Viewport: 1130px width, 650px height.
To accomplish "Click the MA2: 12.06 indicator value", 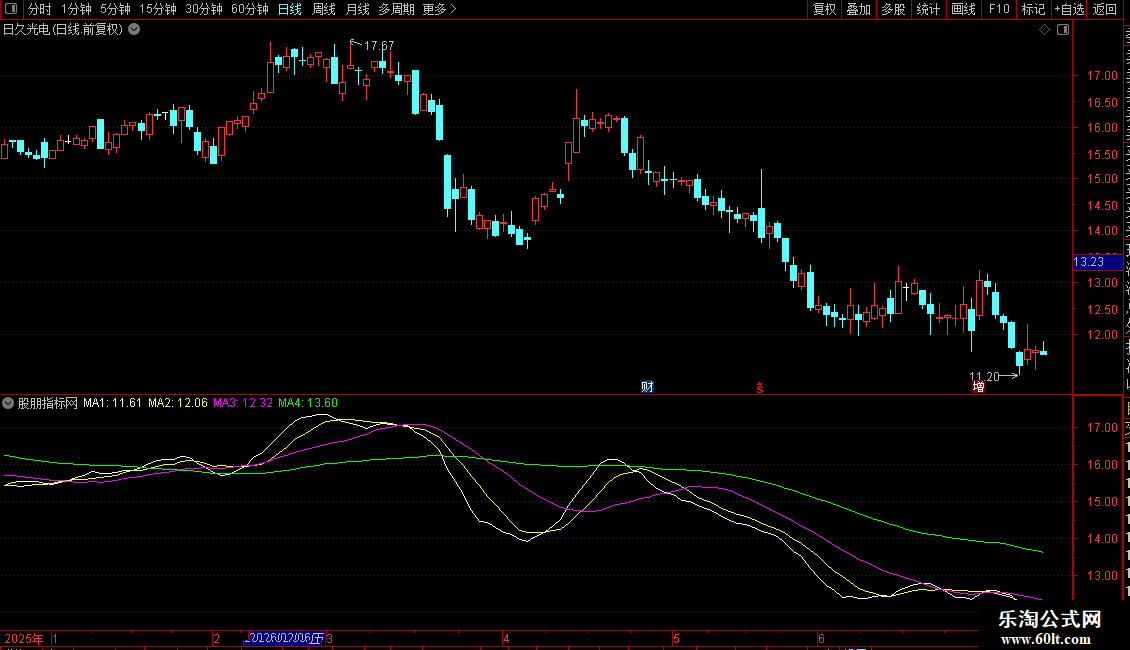I will [x=177, y=403].
